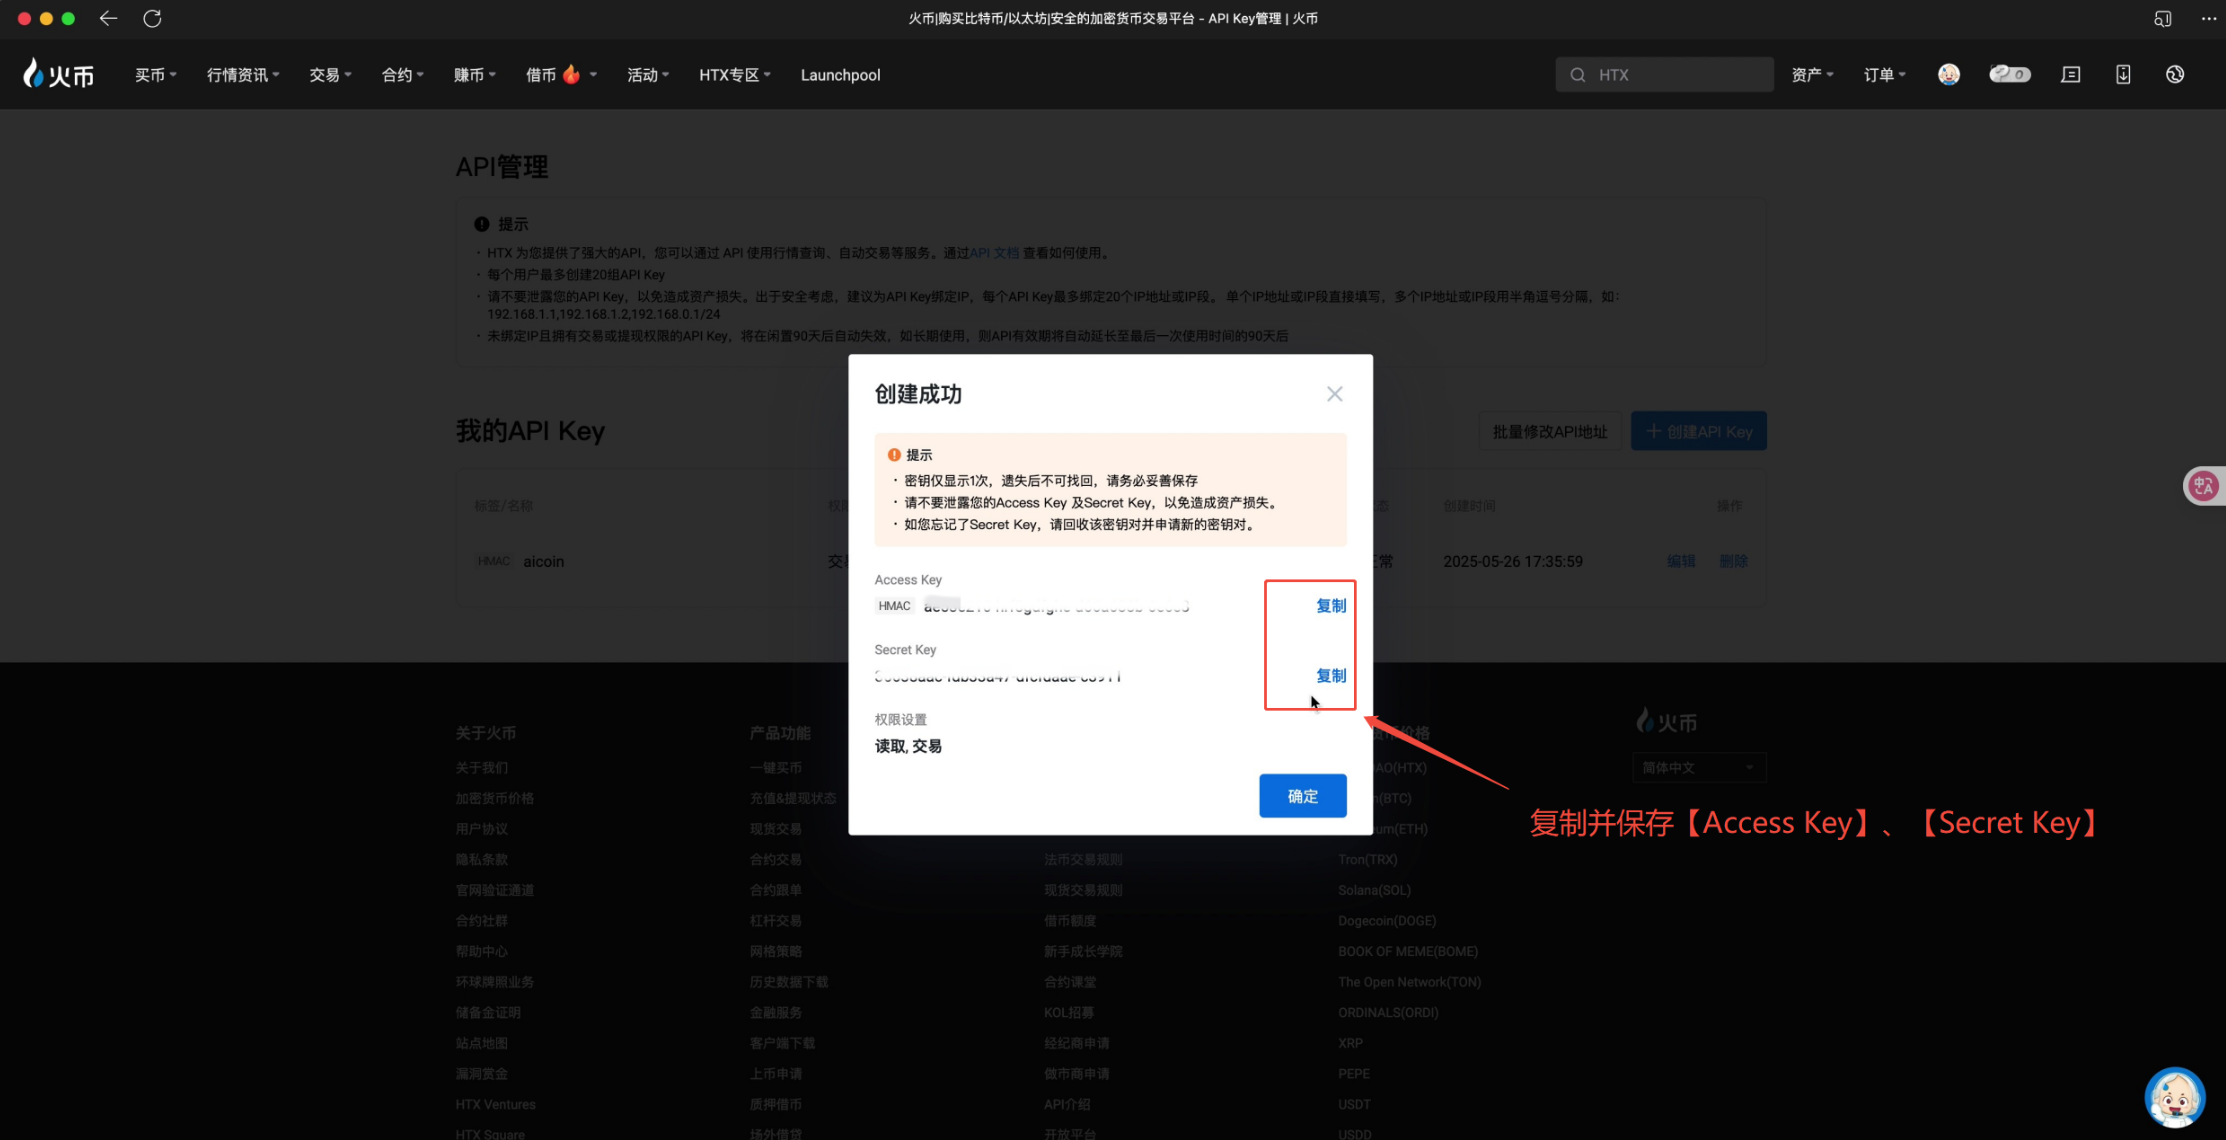Click the 批量修改API地址 button

point(1549,431)
